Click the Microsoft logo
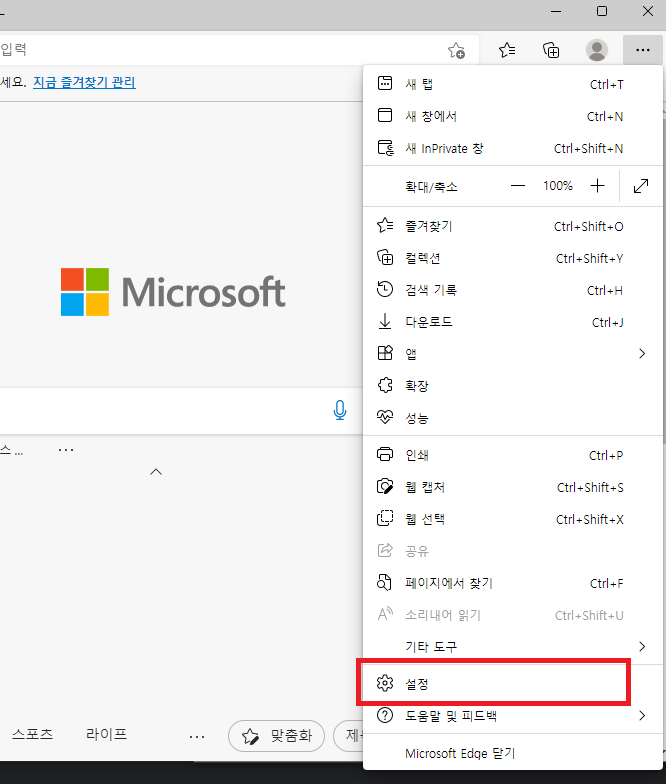 point(173,292)
